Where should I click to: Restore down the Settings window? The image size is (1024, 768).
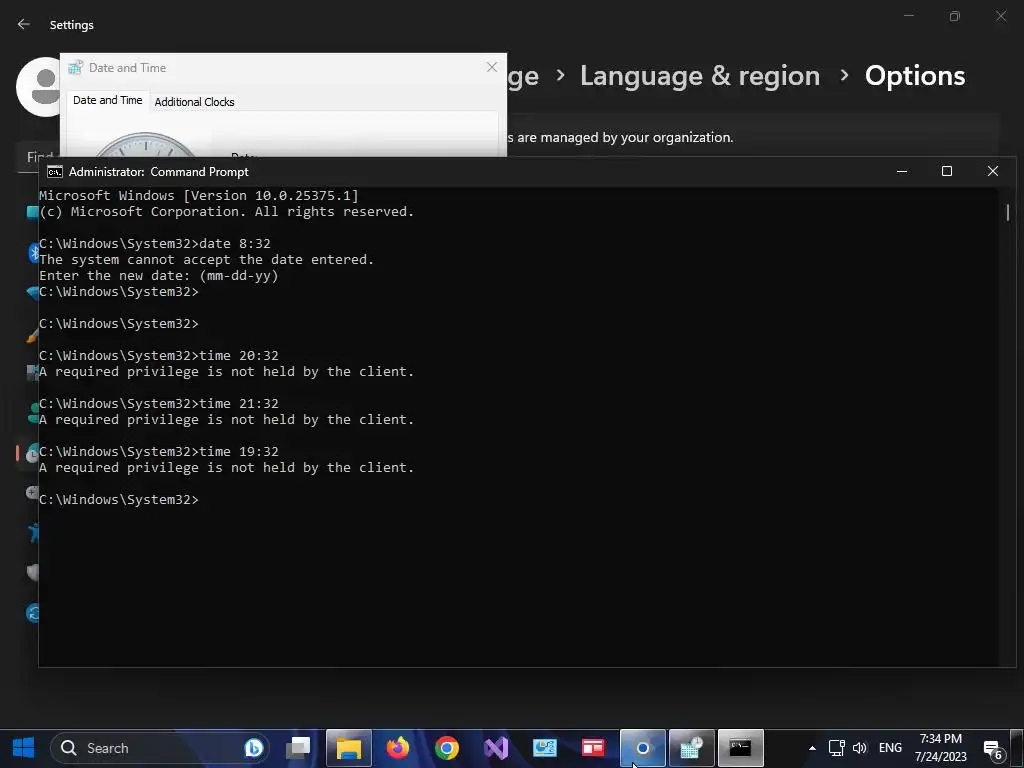pyautogui.click(x=955, y=16)
